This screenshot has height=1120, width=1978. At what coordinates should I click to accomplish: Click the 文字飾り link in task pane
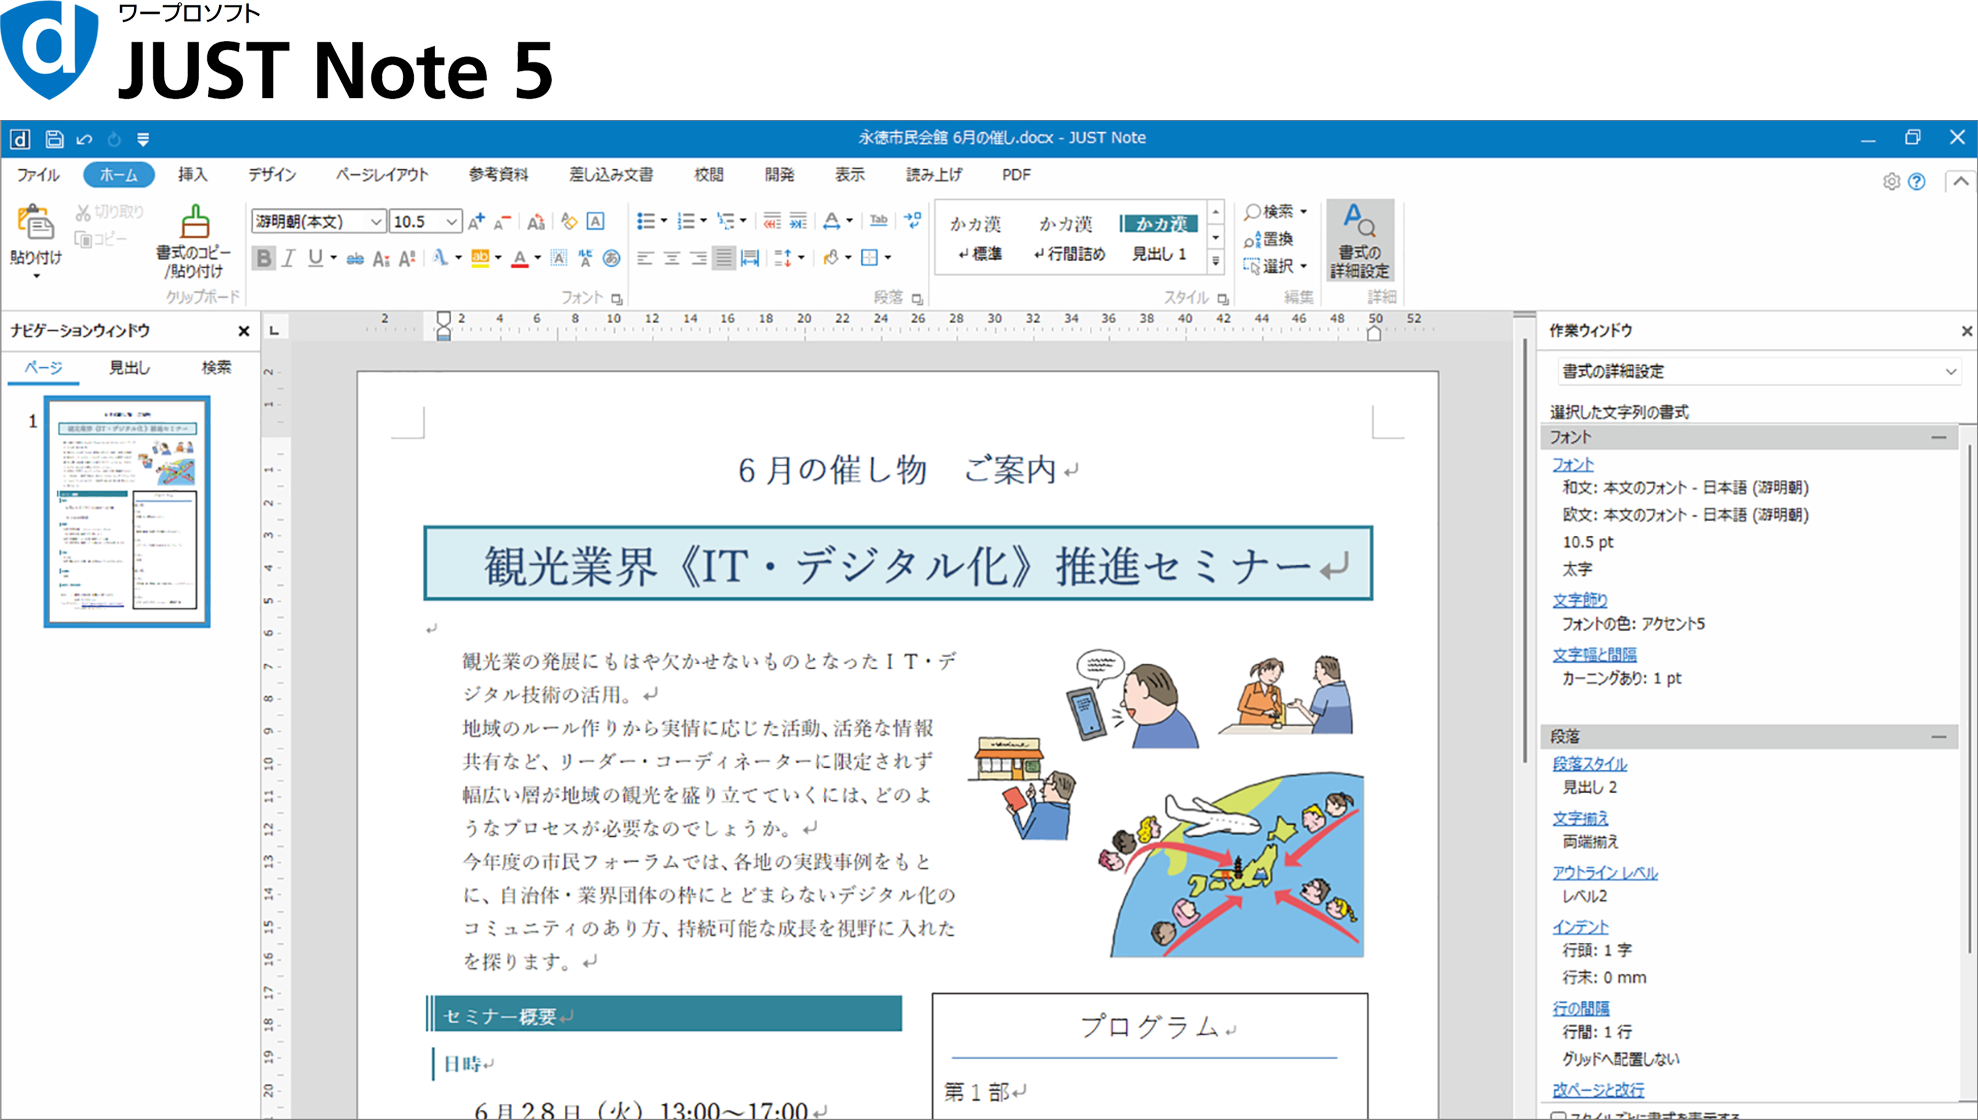(x=1579, y=600)
